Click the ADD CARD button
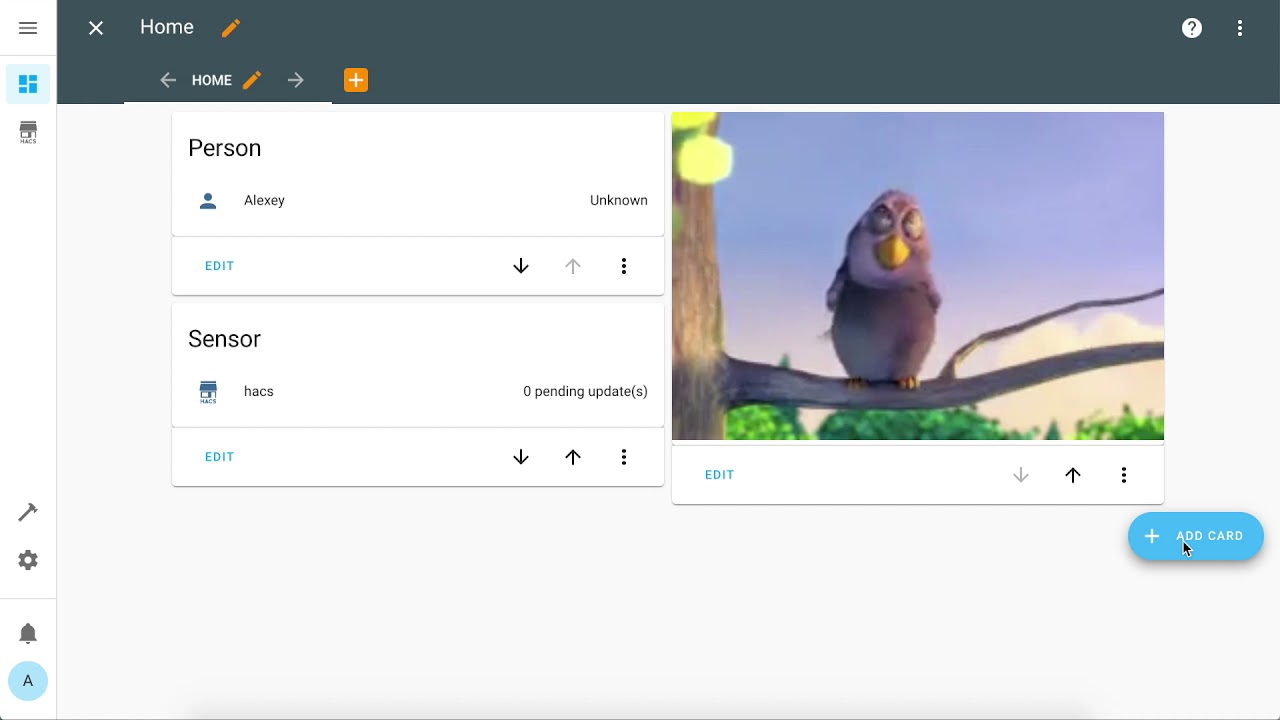Viewport: 1280px width, 720px height. (x=1196, y=536)
